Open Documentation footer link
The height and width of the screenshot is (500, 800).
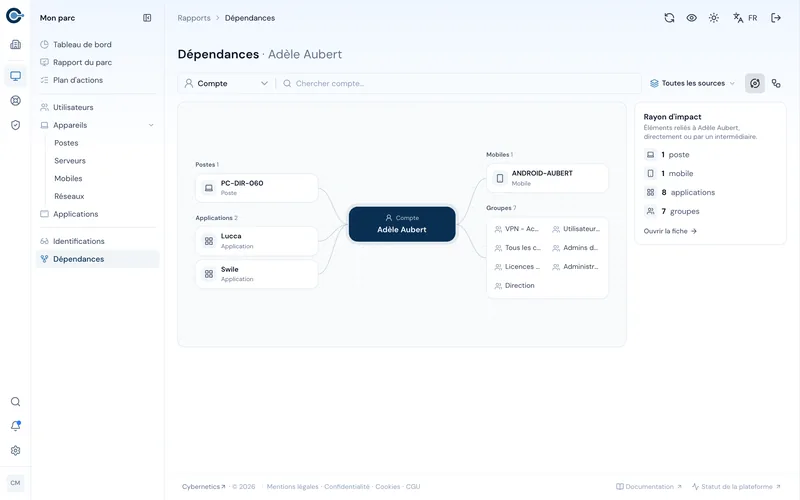click(649, 487)
